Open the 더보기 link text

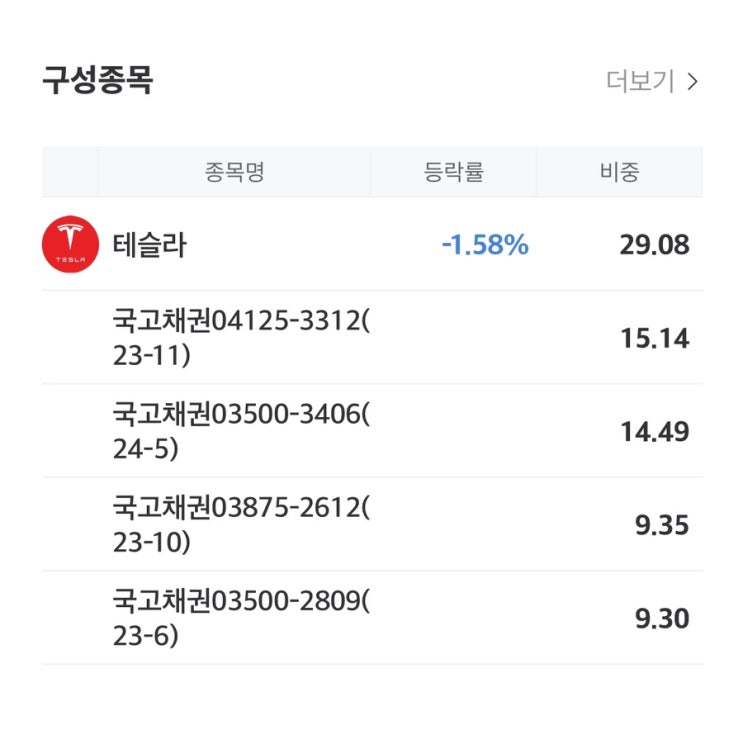pos(640,82)
